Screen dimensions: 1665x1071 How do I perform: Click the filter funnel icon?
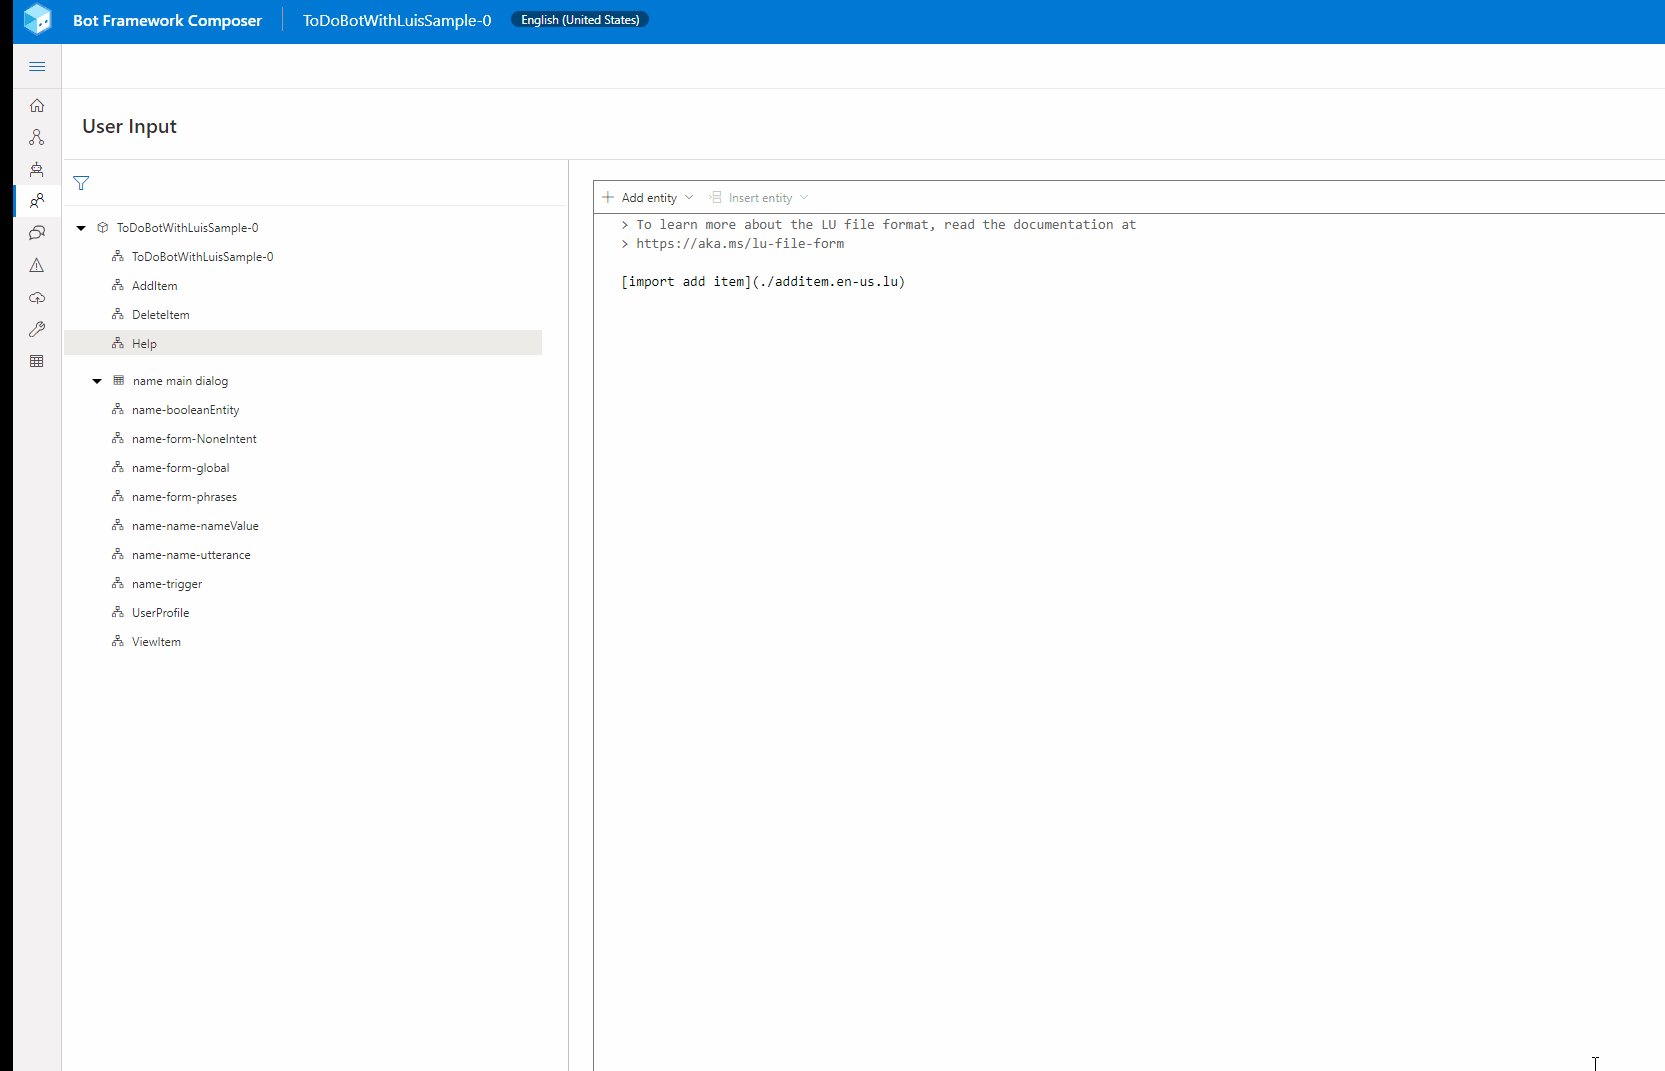[81, 183]
